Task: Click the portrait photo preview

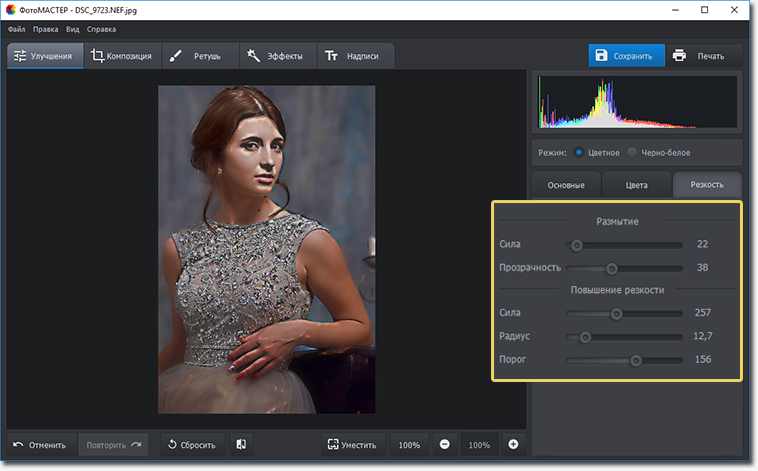Action: pyautogui.click(x=266, y=249)
